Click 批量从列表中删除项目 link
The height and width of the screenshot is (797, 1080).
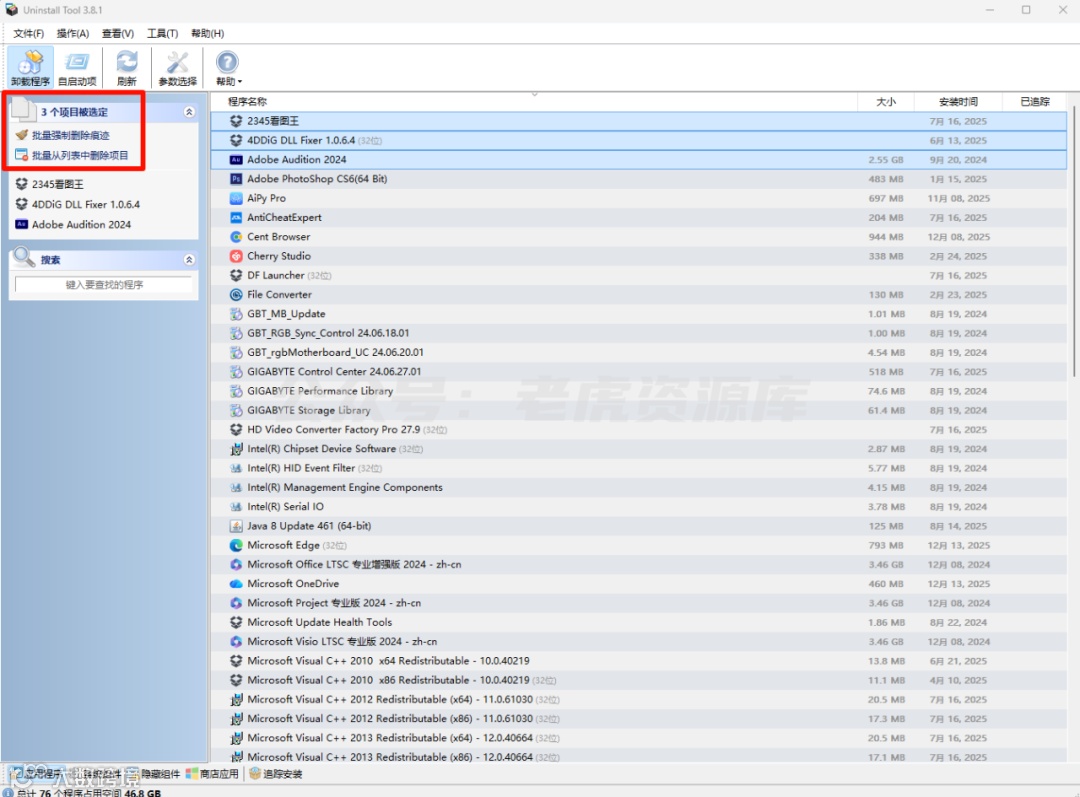point(80,155)
